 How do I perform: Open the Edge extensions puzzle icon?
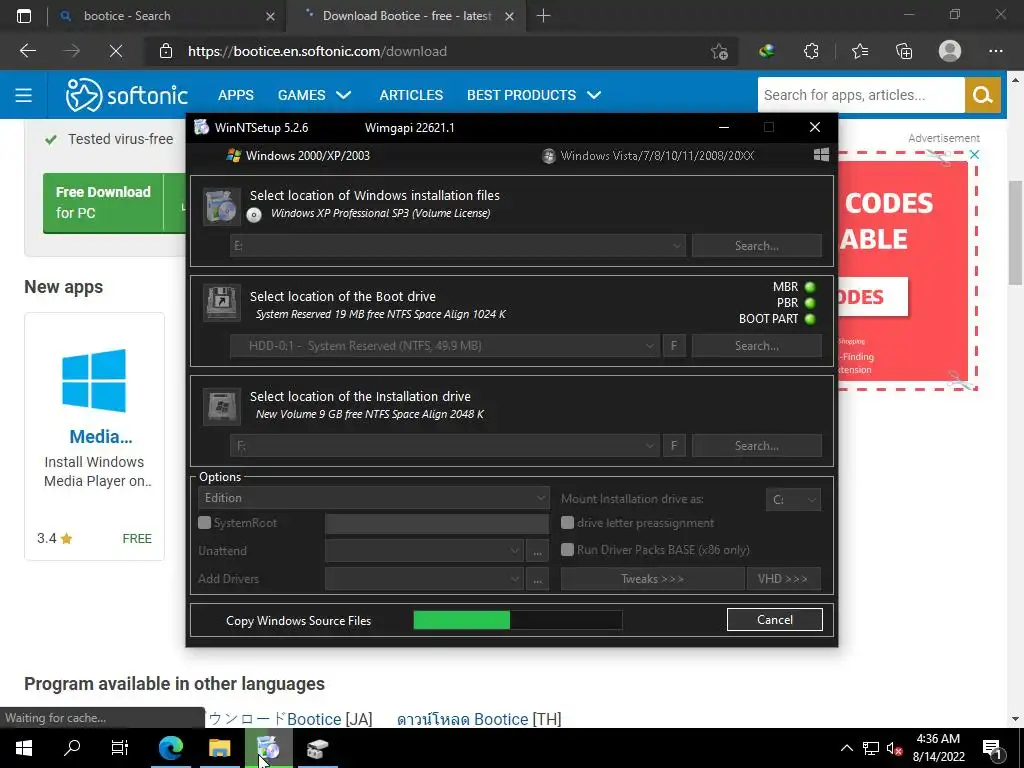coord(811,51)
